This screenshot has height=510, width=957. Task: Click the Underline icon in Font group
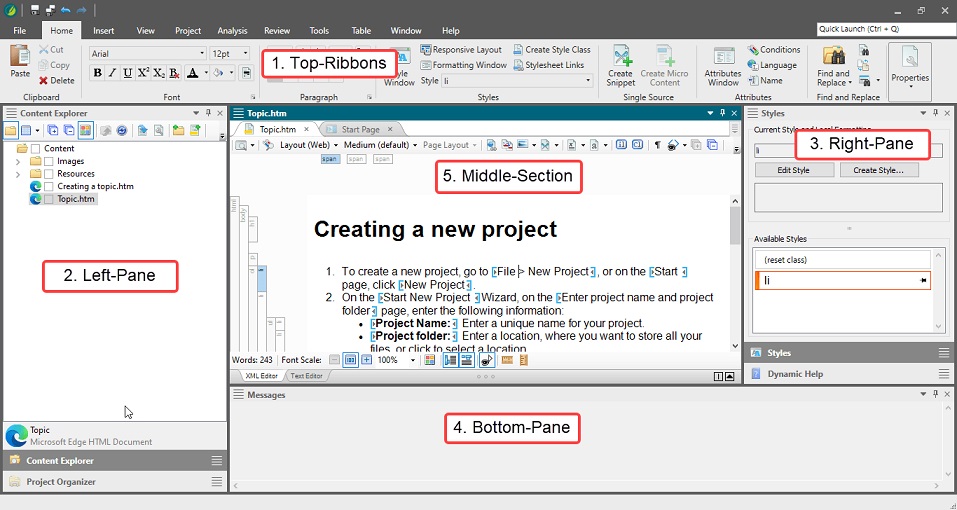[x=128, y=73]
